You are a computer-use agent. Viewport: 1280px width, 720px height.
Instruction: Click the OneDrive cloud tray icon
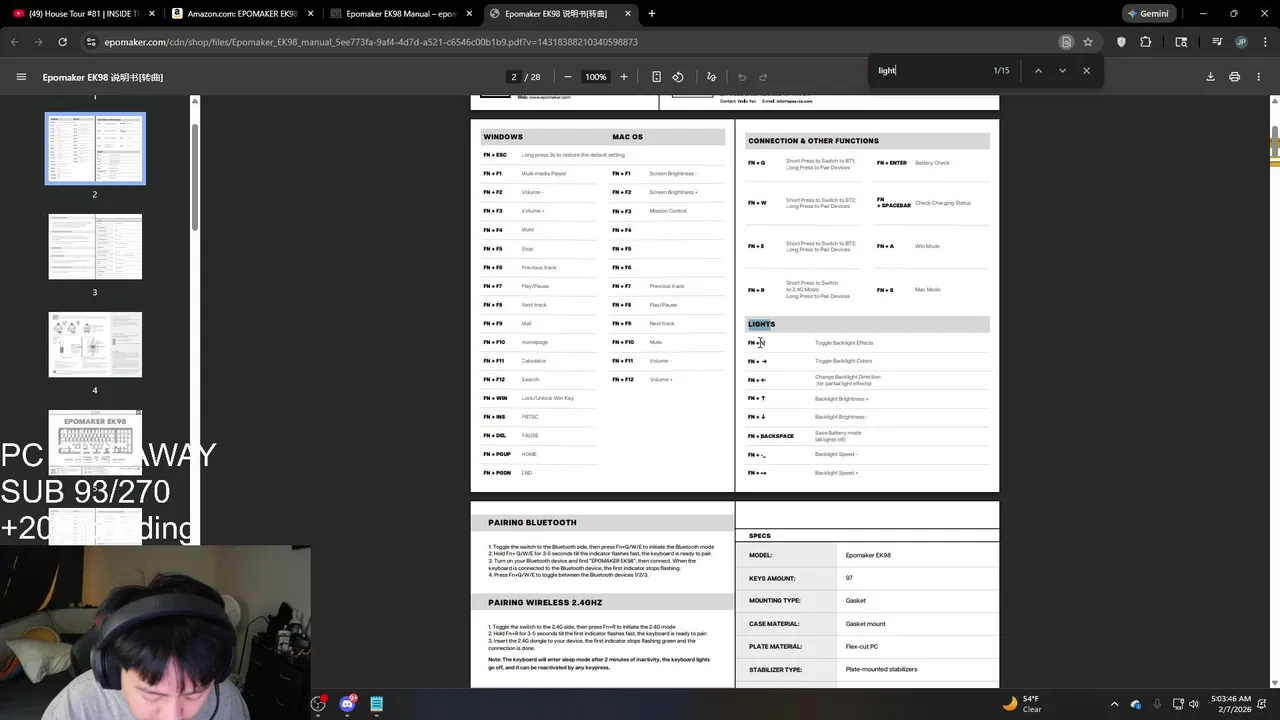pyautogui.click(x=1136, y=704)
